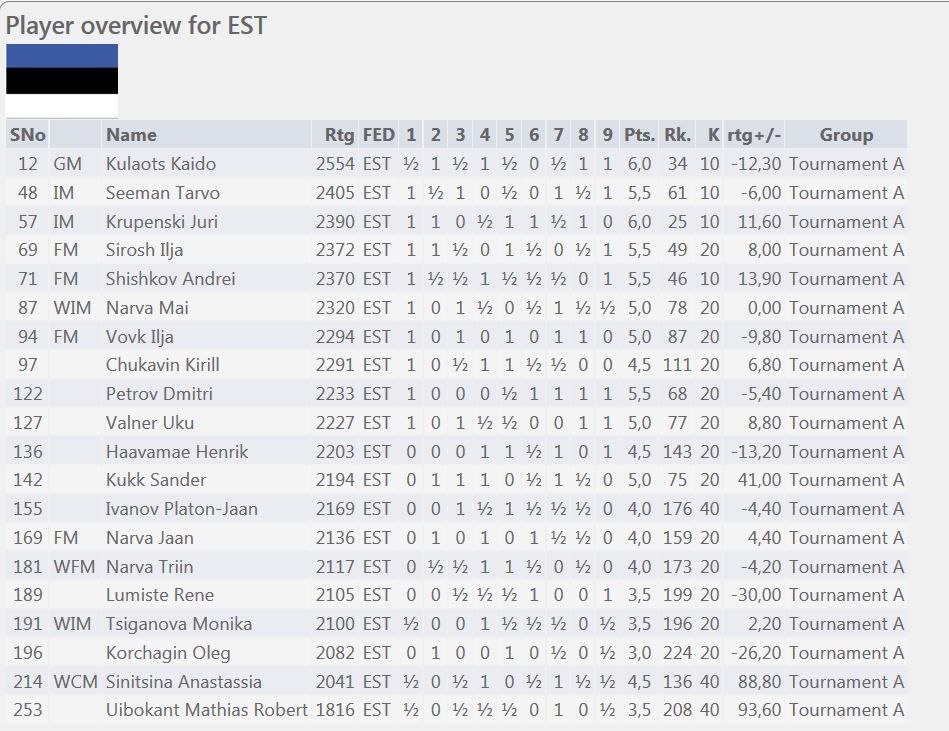Open Sirosh Ilja player row
Image resolution: width=949 pixels, height=731 pixels.
tap(456, 250)
